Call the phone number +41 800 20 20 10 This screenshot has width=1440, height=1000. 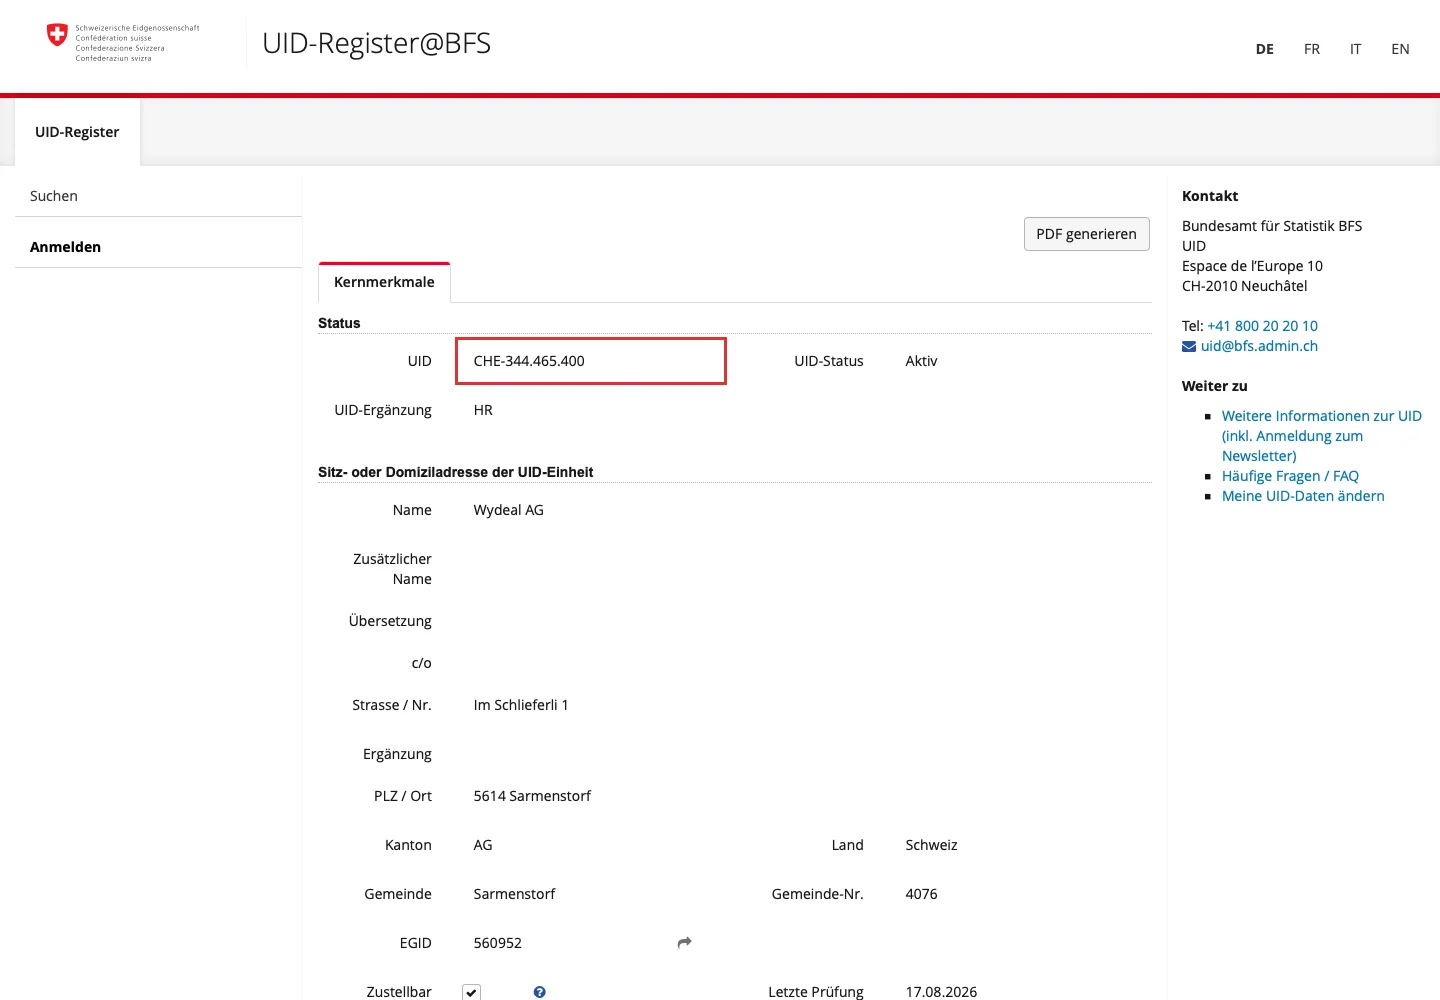click(1262, 326)
